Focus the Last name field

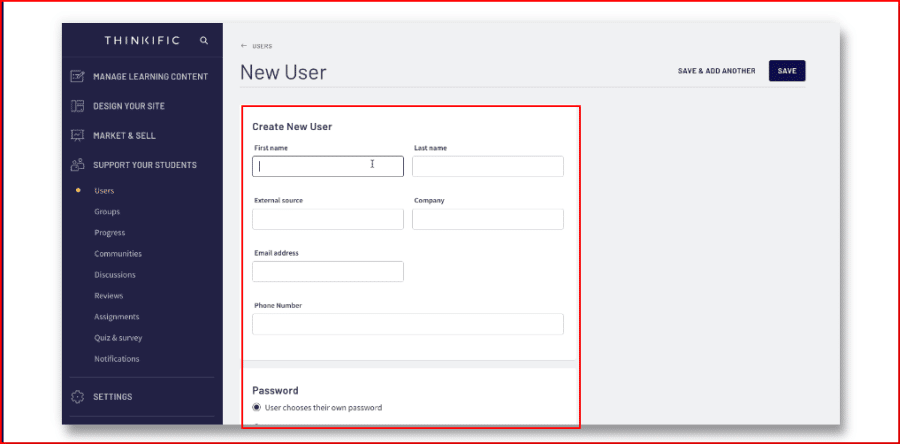click(x=488, y=166)
